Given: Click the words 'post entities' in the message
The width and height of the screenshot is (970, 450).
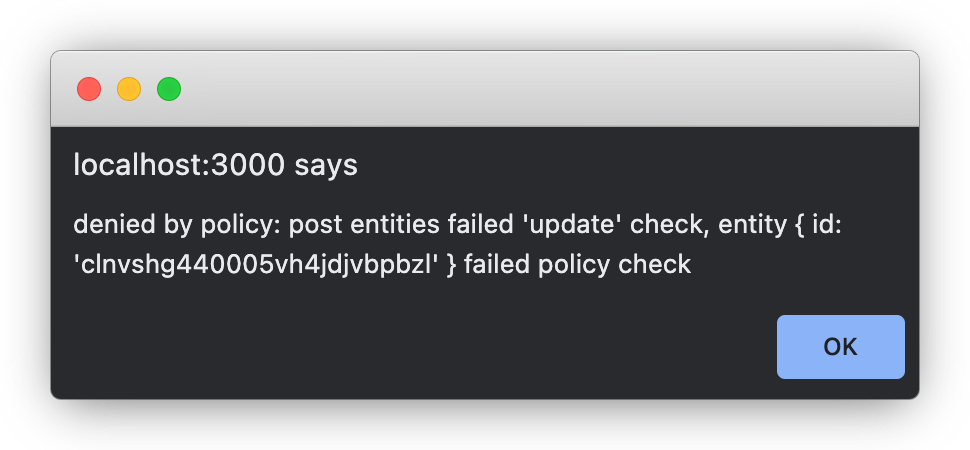Looking at the screenshot, I should coord(364,225).
